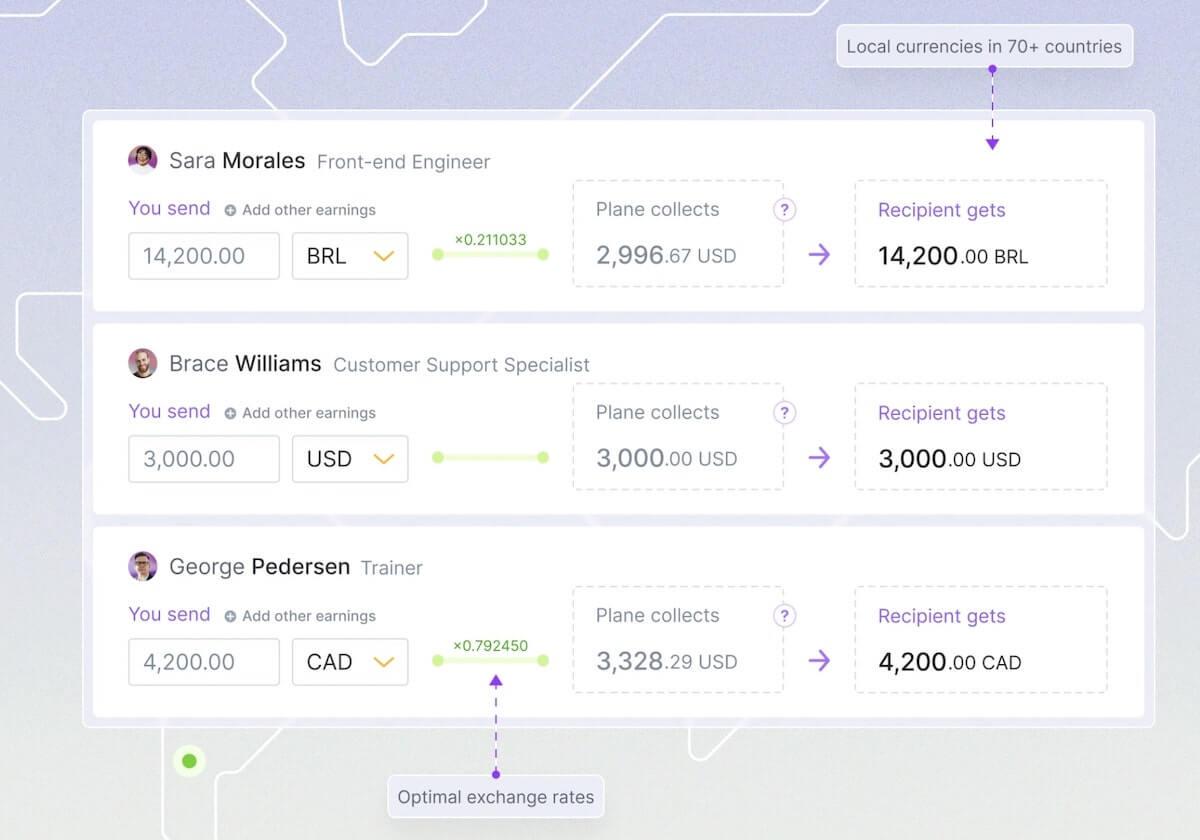Add other earnings for Brace Williams
Image resolution: width=1200 pixels, height=840 pixels.
(300, 413)
